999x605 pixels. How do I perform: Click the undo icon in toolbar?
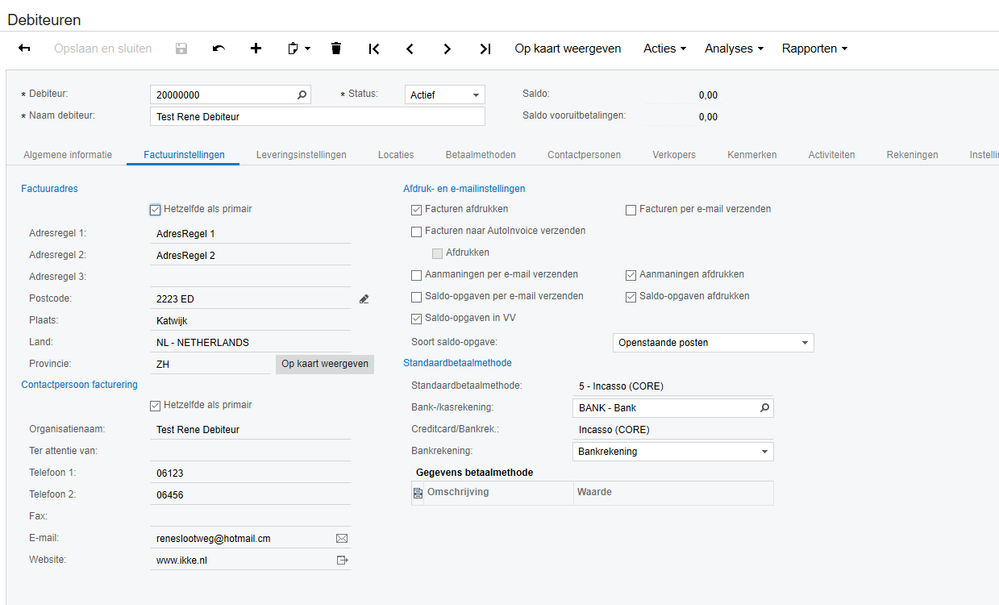(x=219, y=48)
